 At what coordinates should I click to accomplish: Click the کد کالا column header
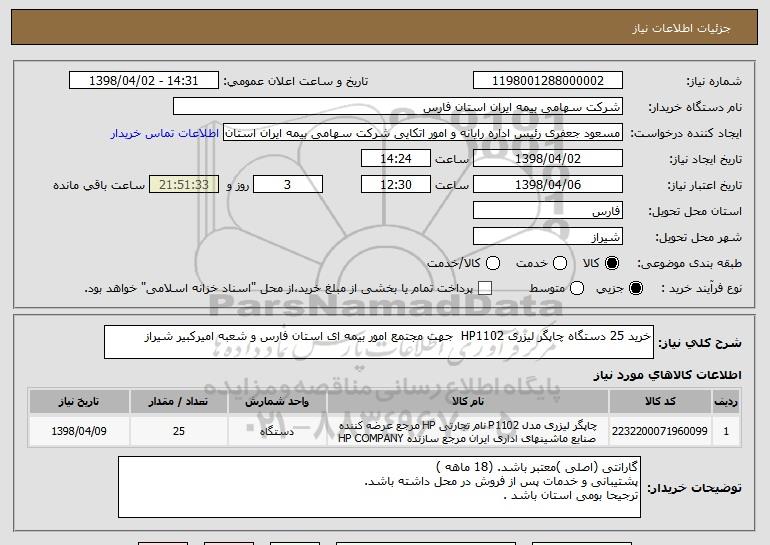[660, 402]
